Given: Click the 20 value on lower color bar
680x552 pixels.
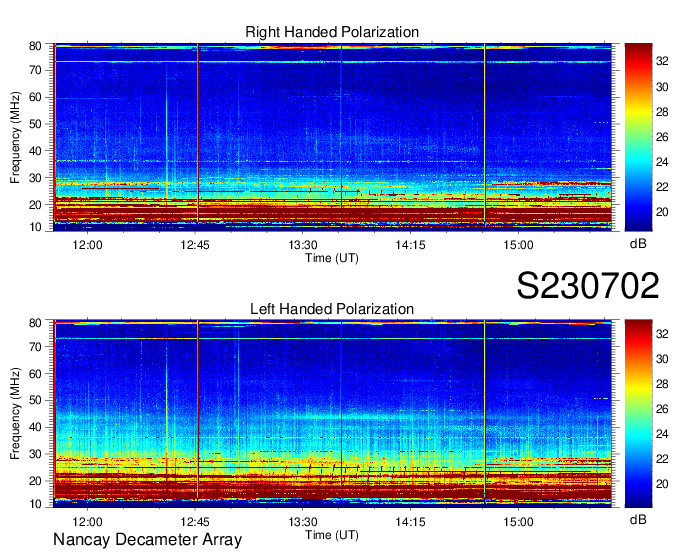Looking at the screenshot, I should [x=662, y=483].
